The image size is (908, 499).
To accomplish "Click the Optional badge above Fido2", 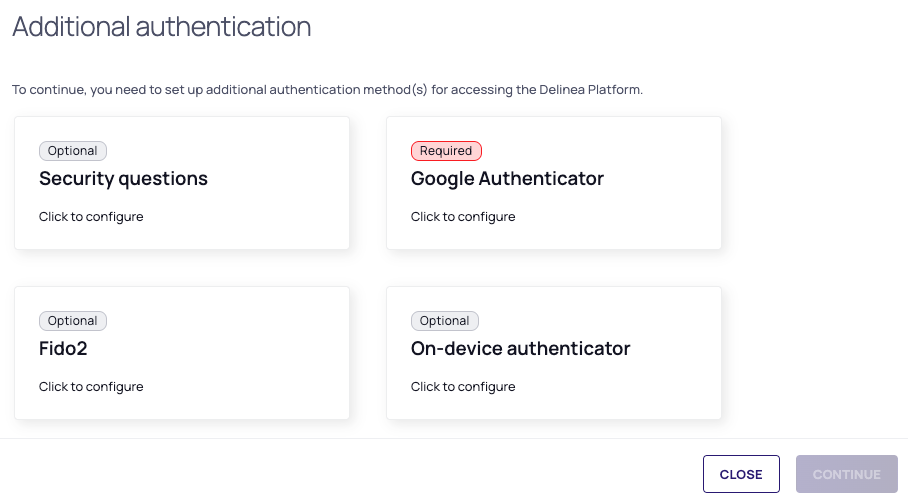I will click(x=73, y=321).
